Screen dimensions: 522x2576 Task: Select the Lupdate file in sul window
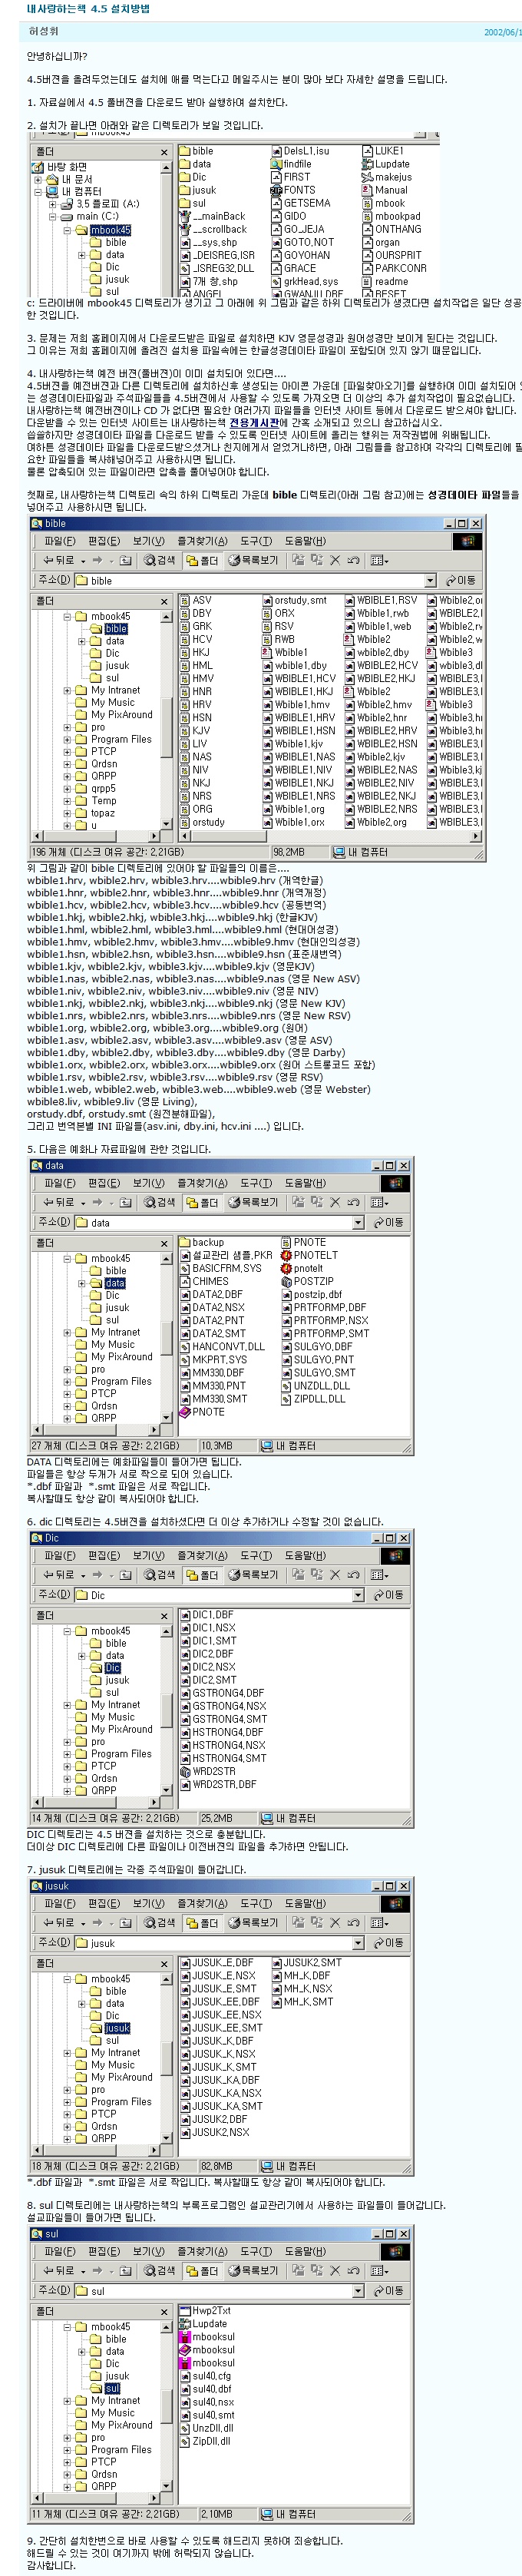203,2323
